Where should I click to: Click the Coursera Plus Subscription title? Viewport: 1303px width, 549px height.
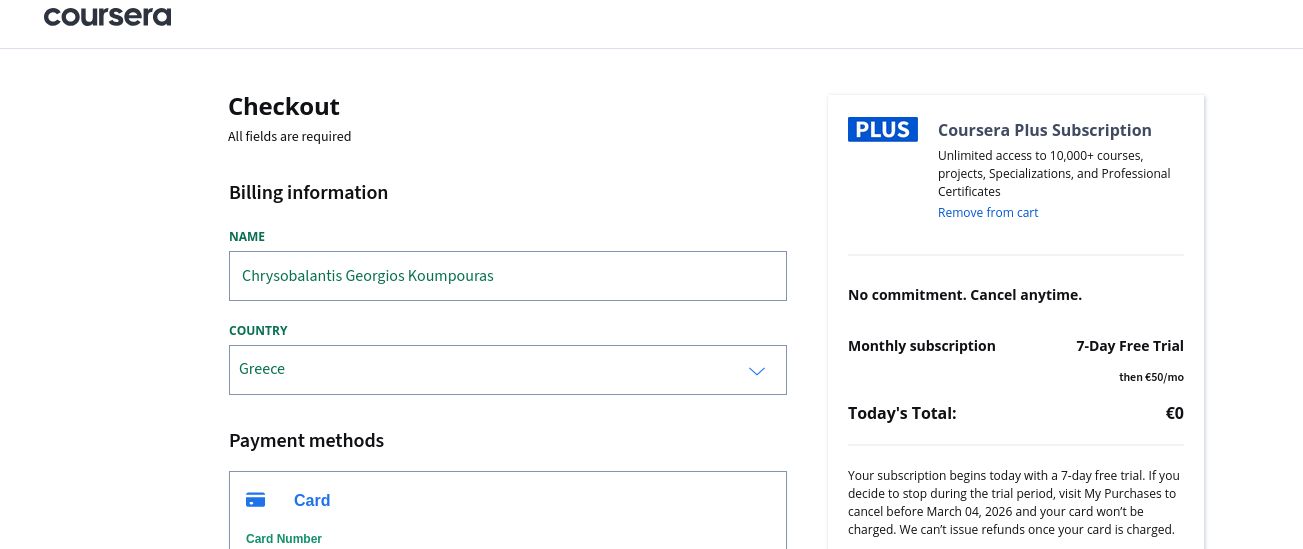(1044, 130)
